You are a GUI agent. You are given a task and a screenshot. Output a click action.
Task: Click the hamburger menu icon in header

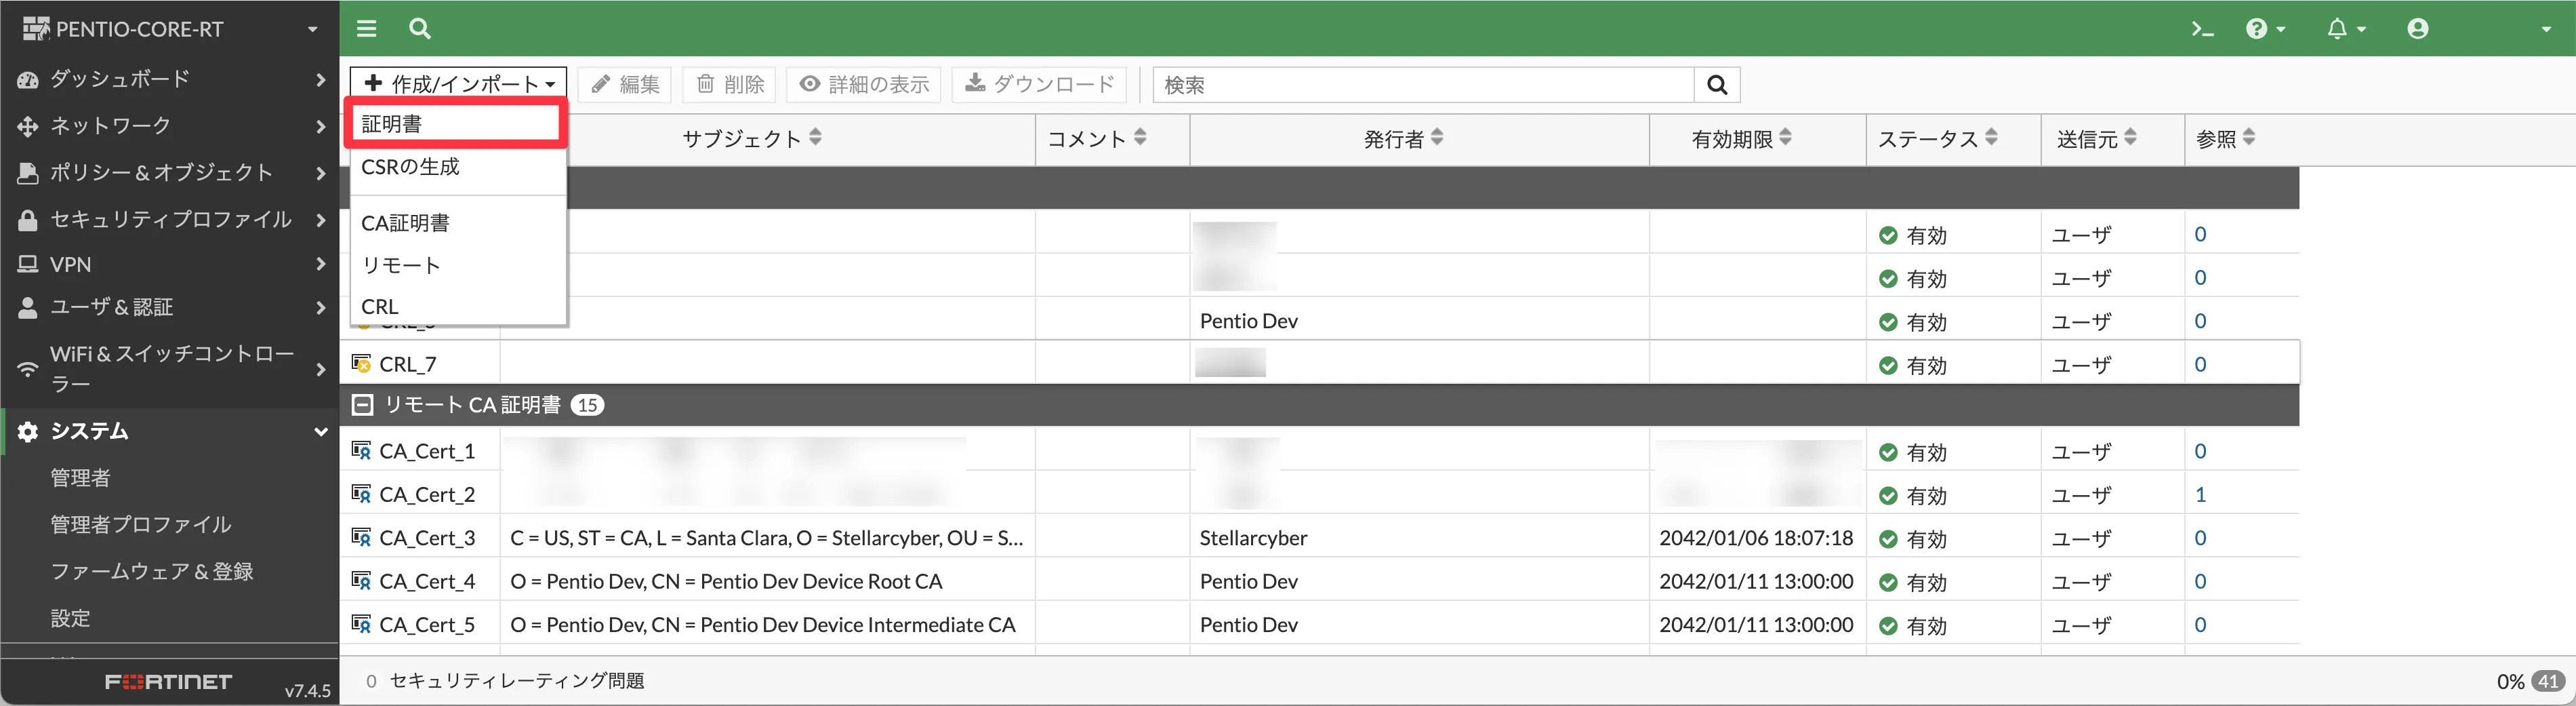[366, 29]
